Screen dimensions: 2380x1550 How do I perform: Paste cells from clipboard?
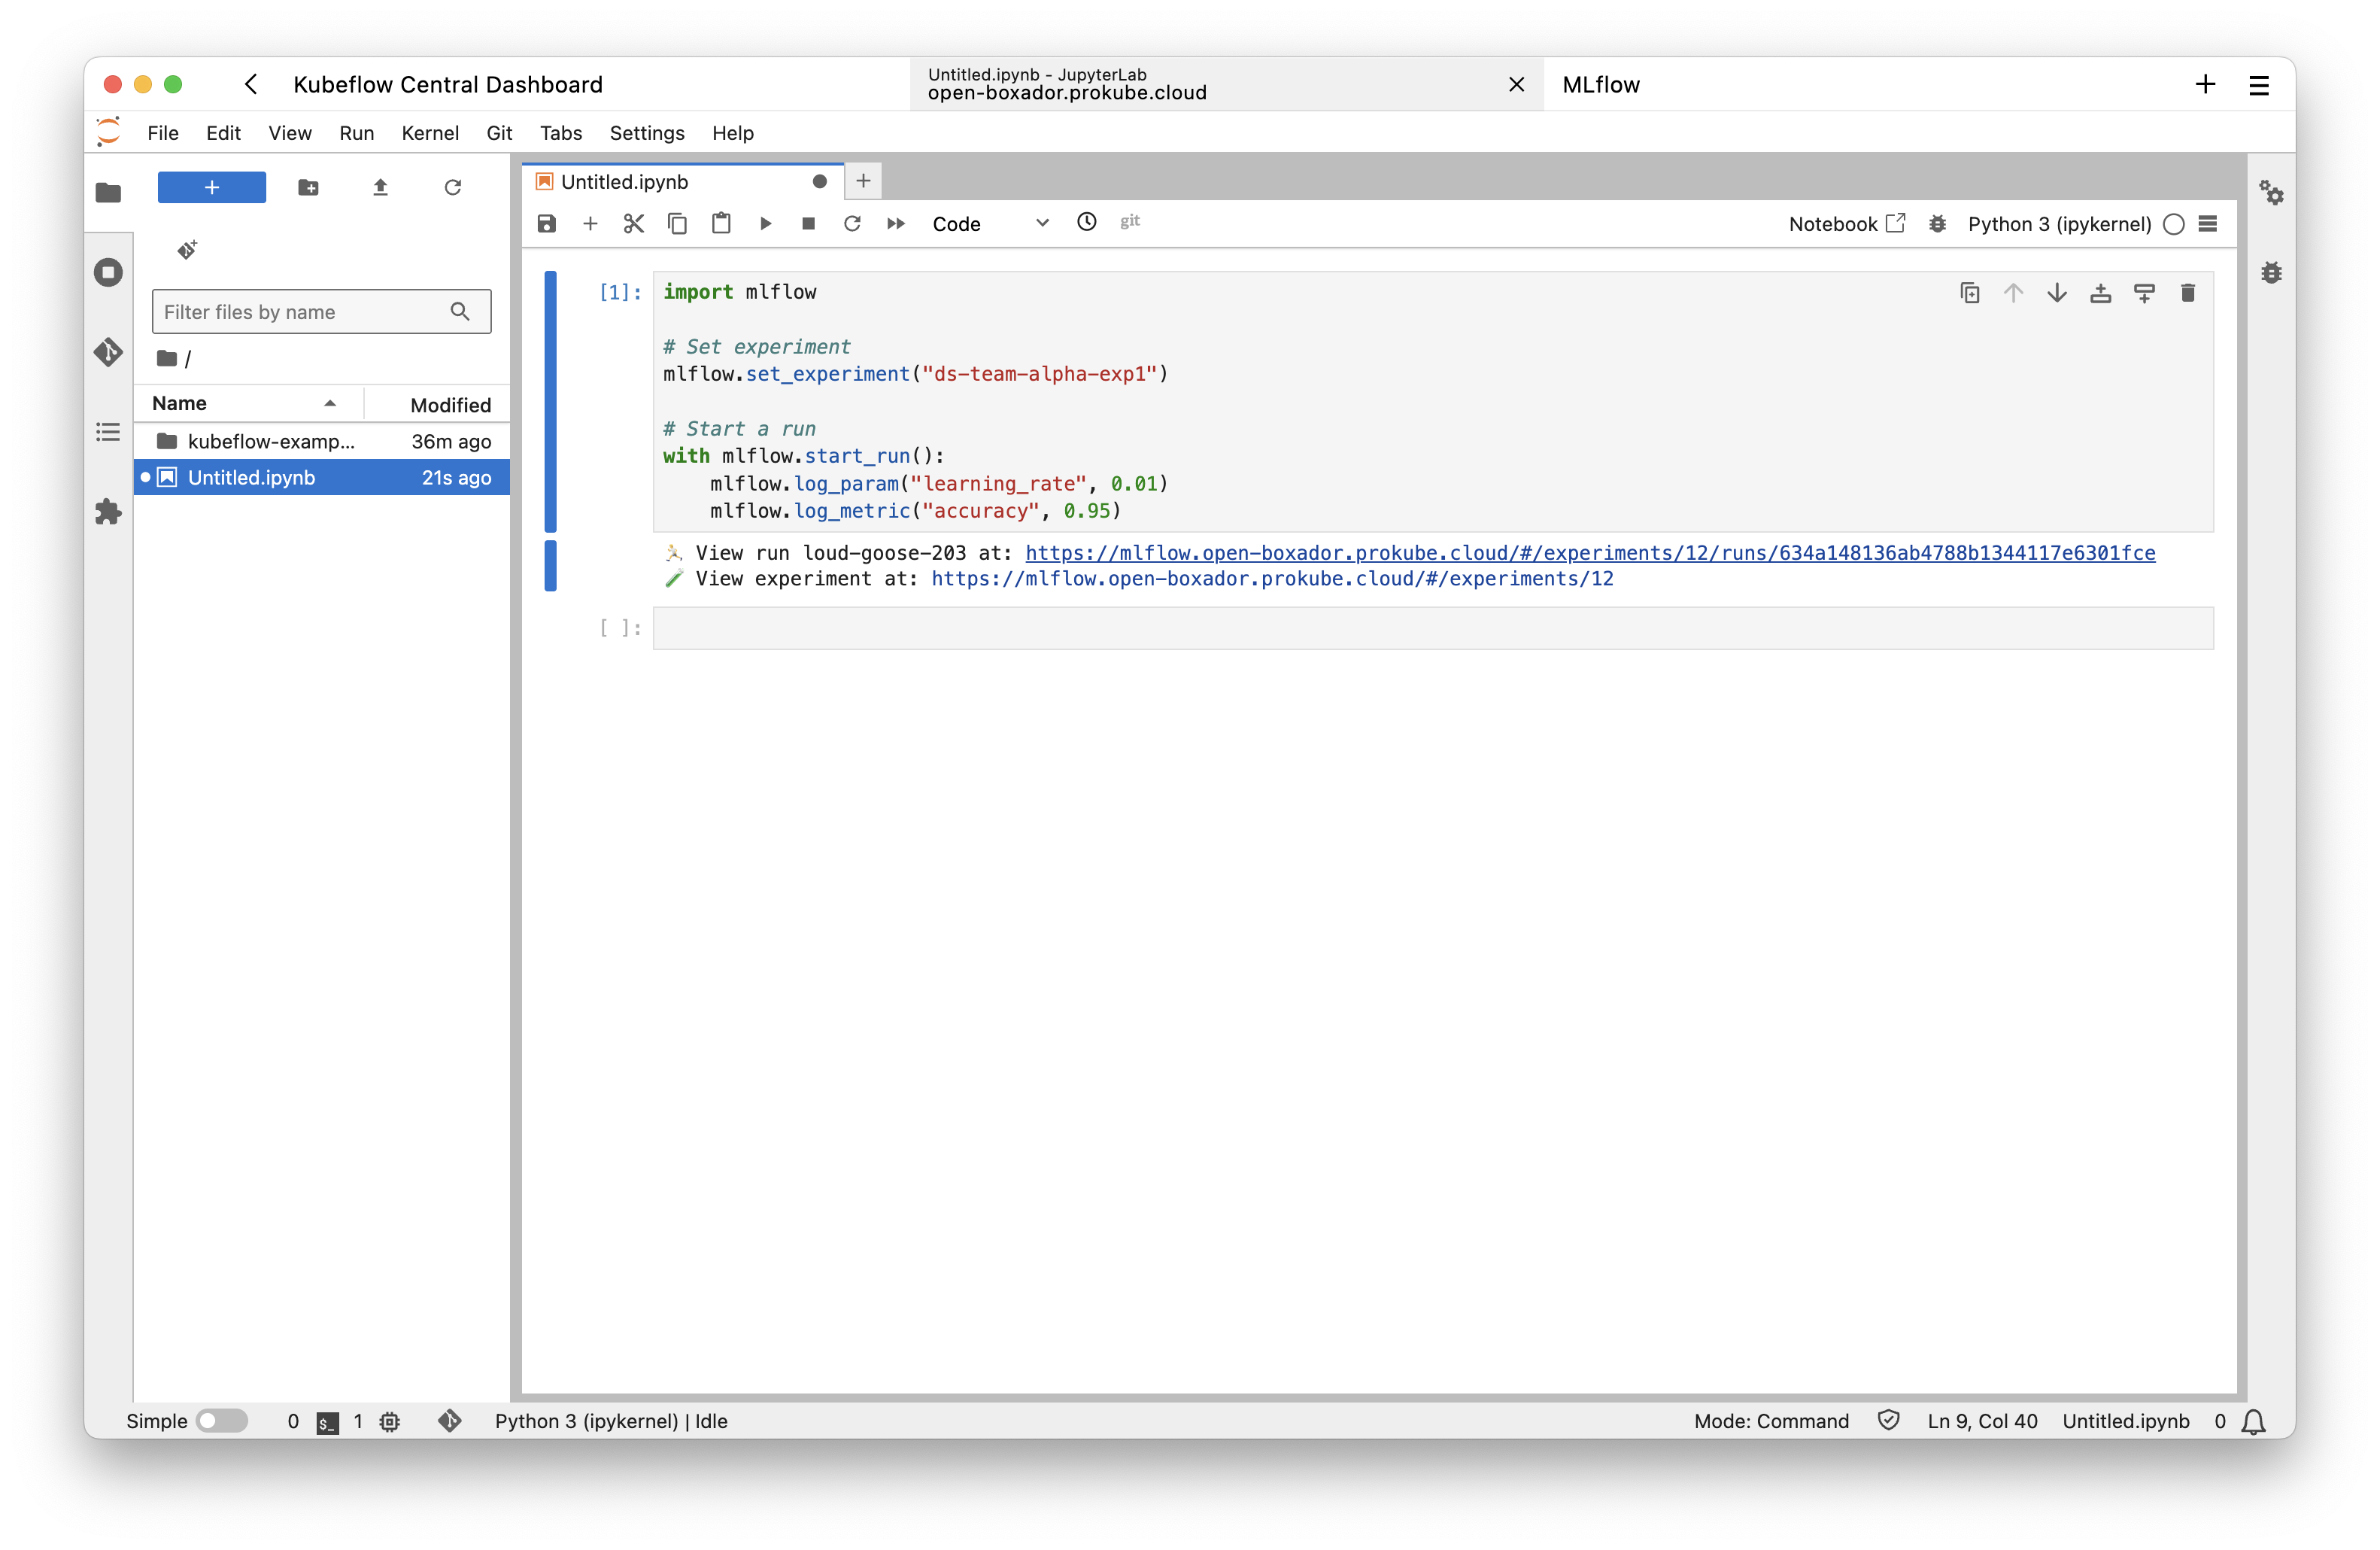(x=721, y=223)
